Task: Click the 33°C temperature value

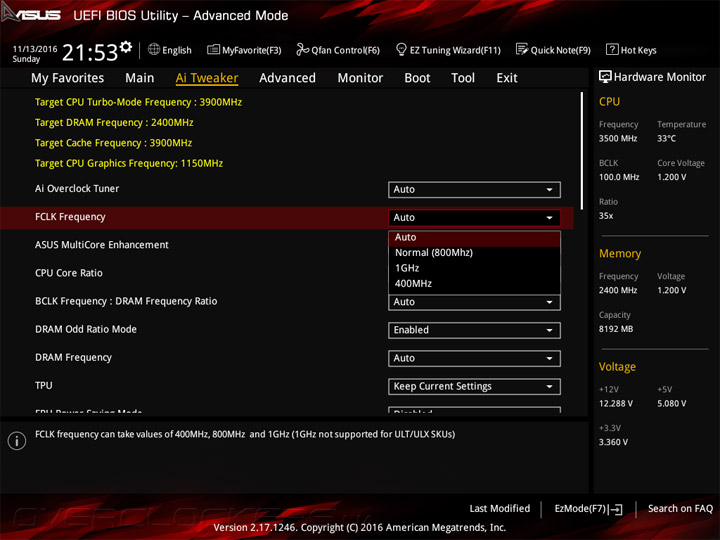Action: (666, 138)
